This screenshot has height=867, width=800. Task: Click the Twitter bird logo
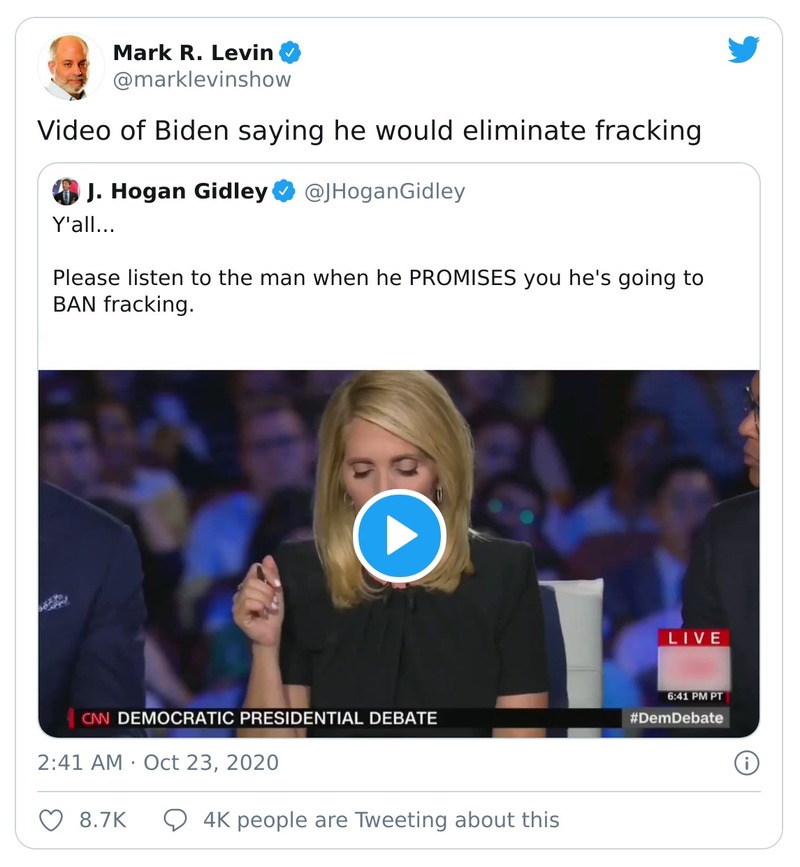pos(743,50)
